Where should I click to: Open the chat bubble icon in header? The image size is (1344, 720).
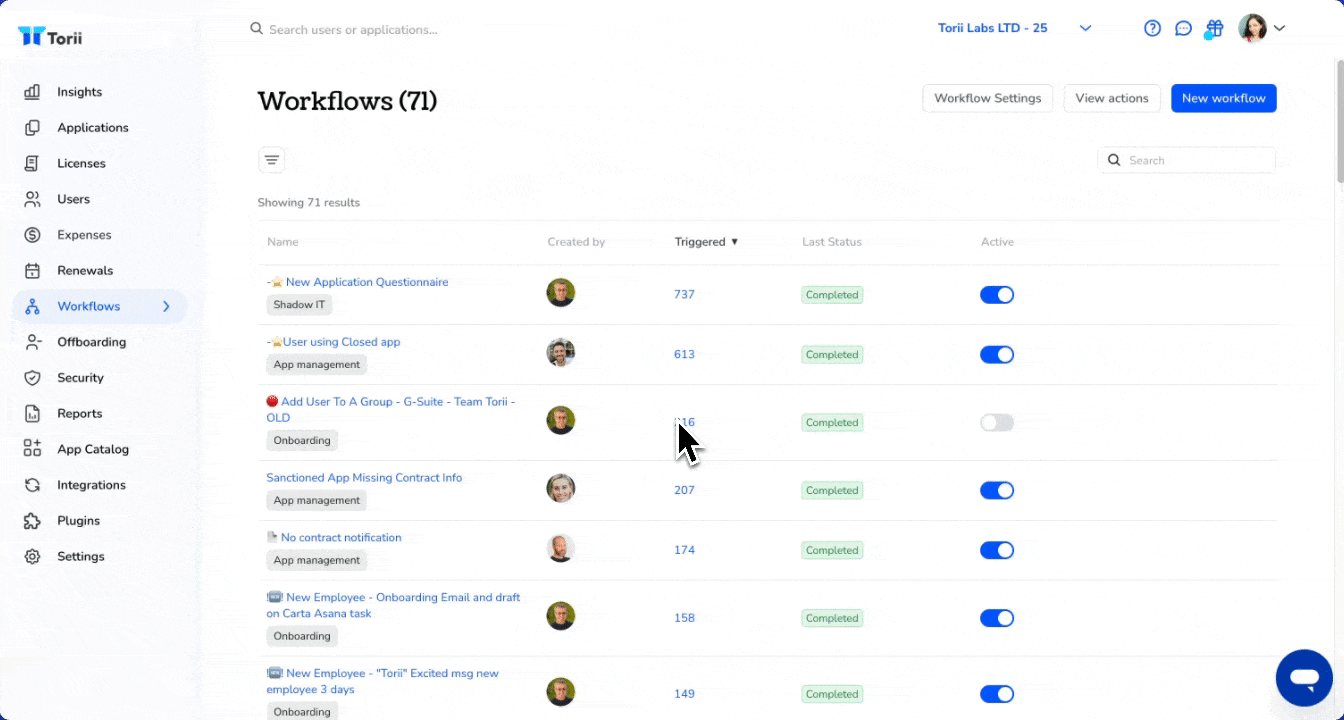pos(1183,28)
